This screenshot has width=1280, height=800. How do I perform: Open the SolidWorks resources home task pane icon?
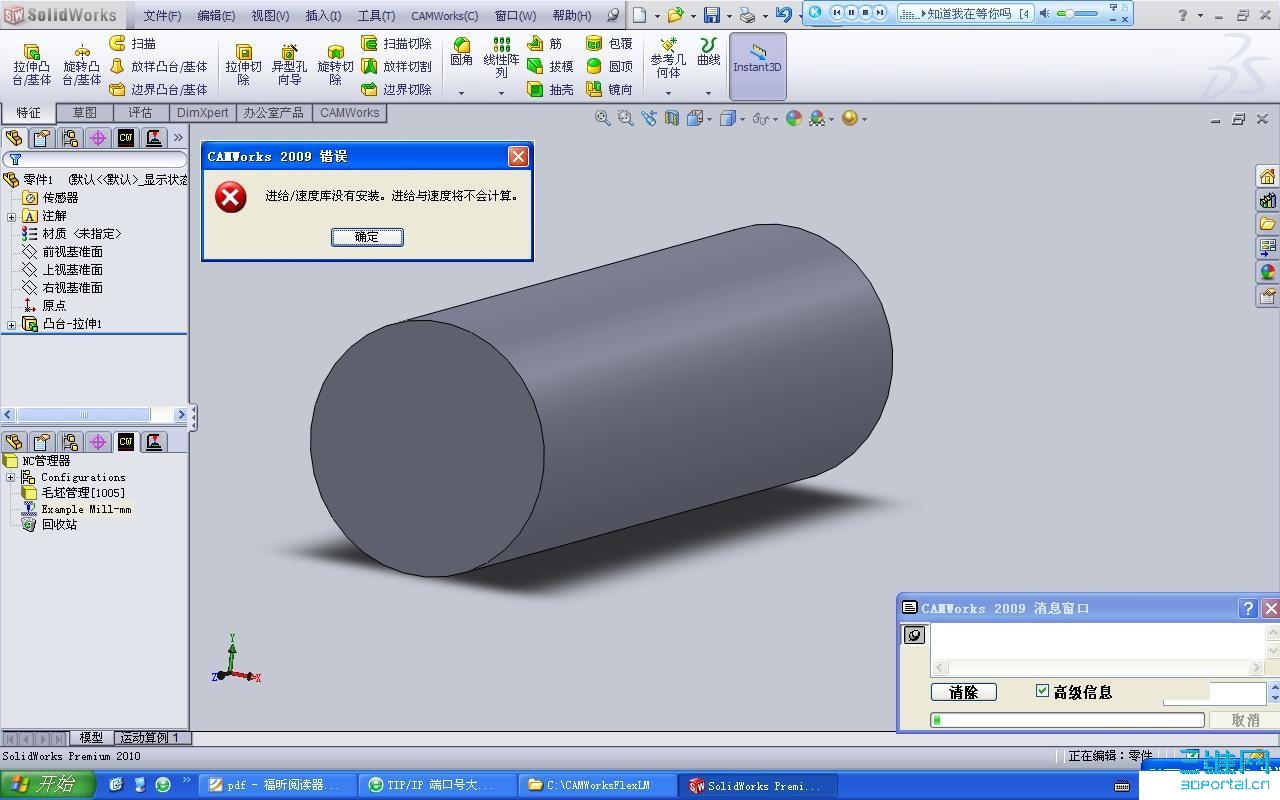1268,176
